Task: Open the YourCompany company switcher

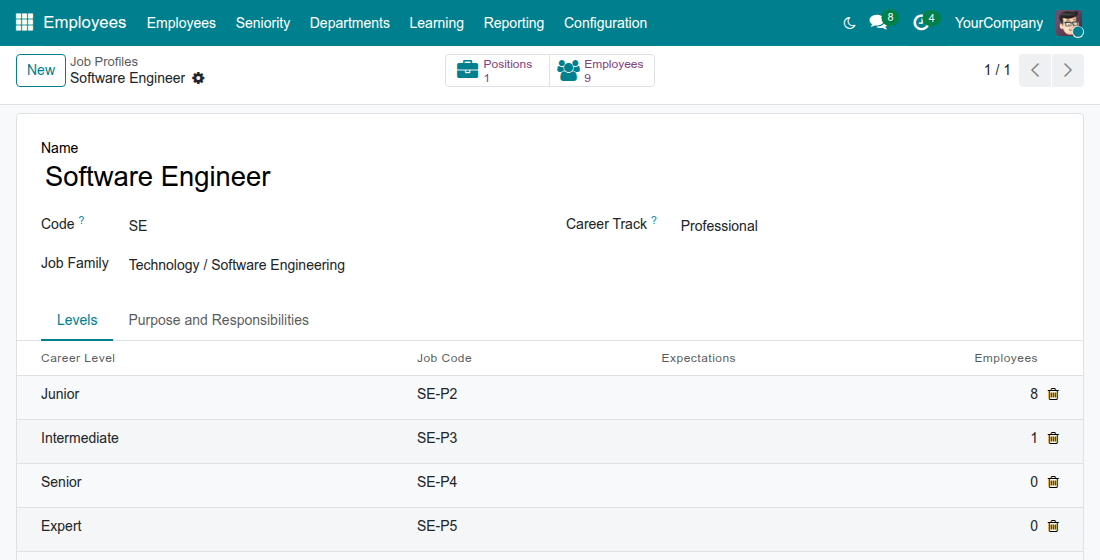Action: (x=998, y=23)
